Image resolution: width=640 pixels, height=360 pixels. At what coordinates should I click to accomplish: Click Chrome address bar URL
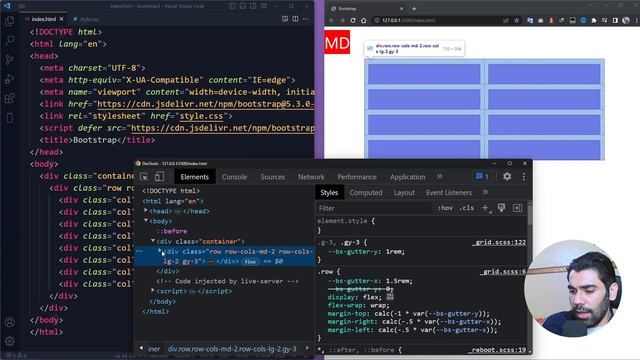point(408,20)
